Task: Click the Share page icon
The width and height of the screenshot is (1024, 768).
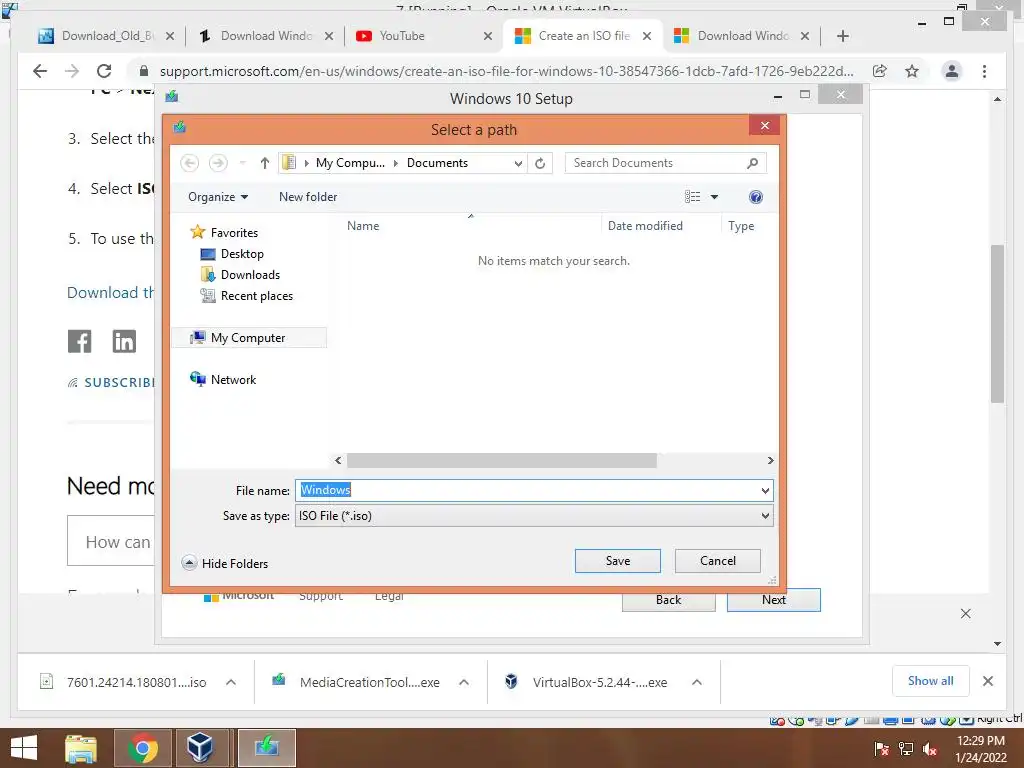Action: point(880,71)
